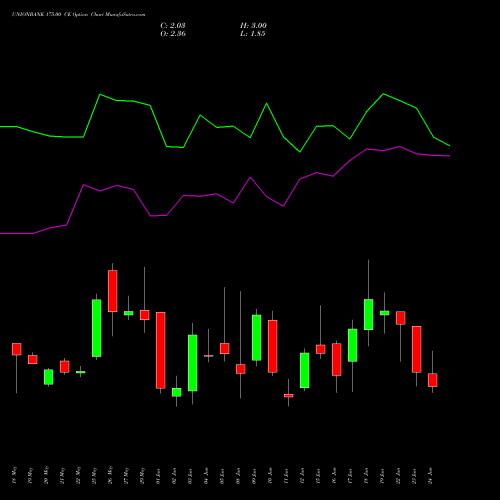This screenshot has width=500, height=500.
Task: Select the long red candle above 01 Jun
Action: pyautogui.click(x=161, y=350)
